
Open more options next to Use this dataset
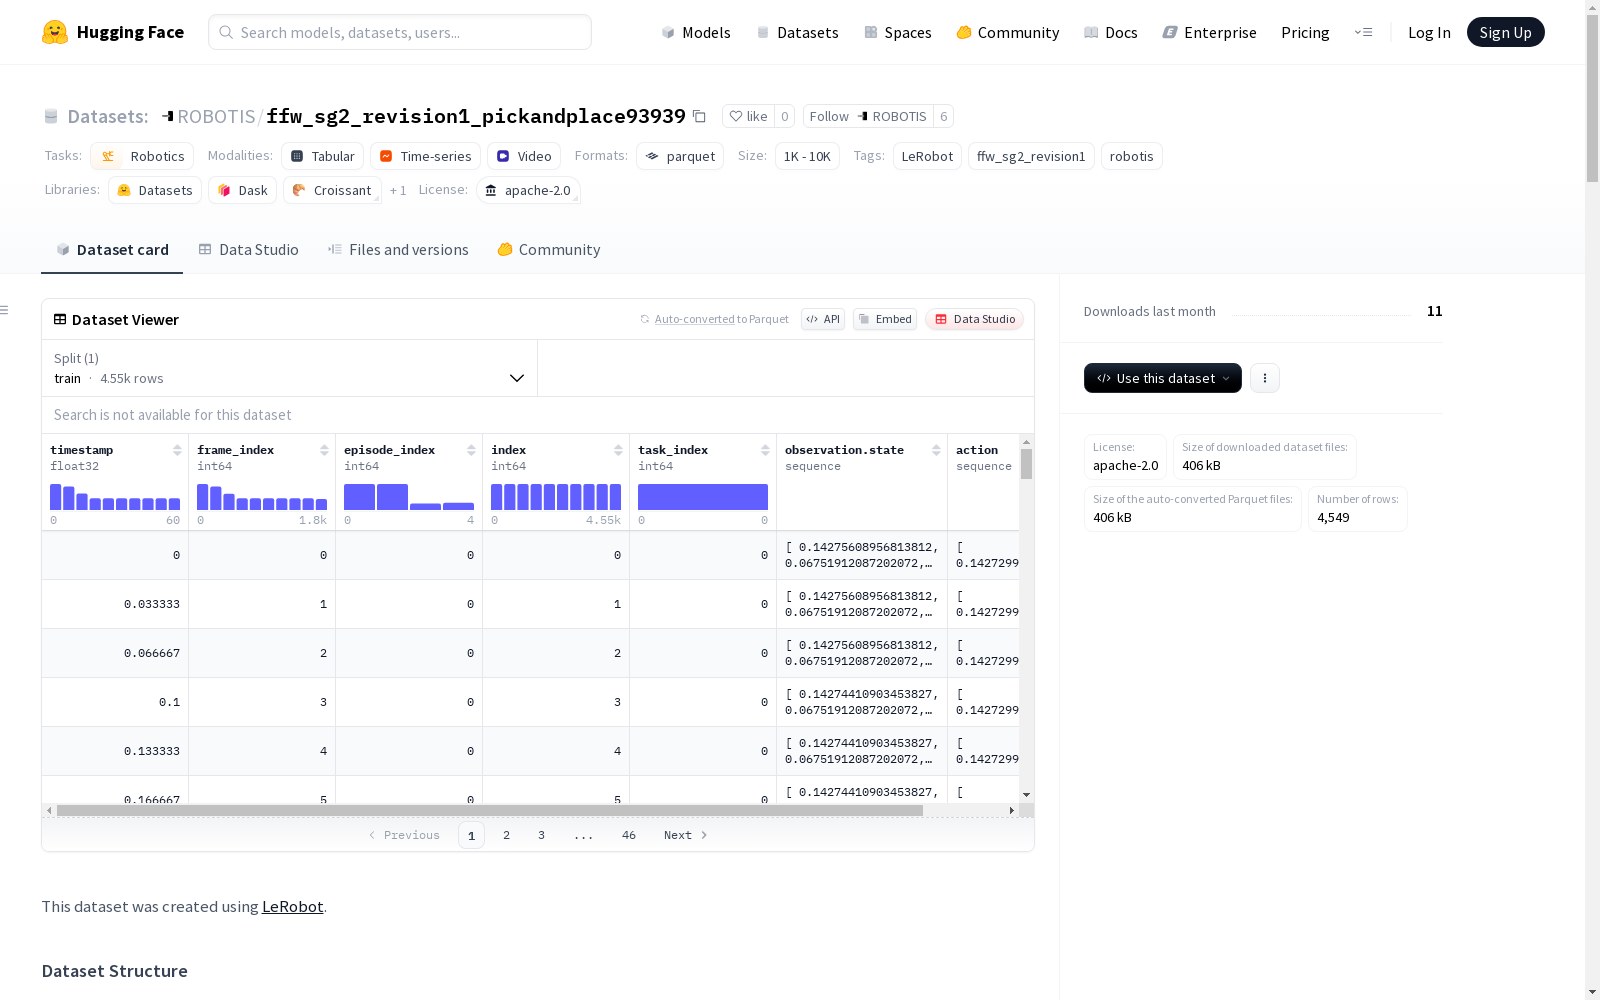click(1265, 378)
